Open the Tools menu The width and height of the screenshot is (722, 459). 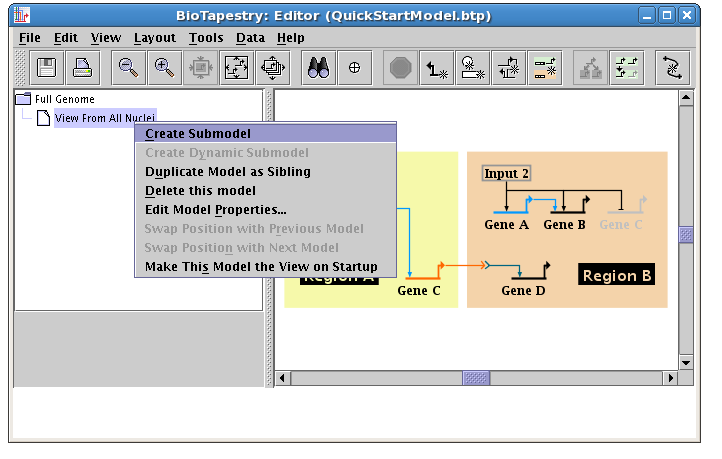[205, 38]
